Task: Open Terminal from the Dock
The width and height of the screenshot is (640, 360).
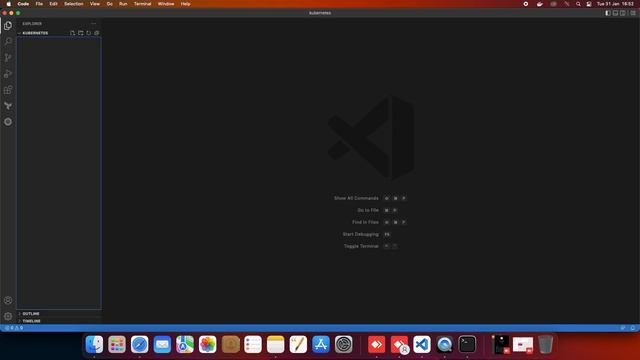Action: click(467, 344)
